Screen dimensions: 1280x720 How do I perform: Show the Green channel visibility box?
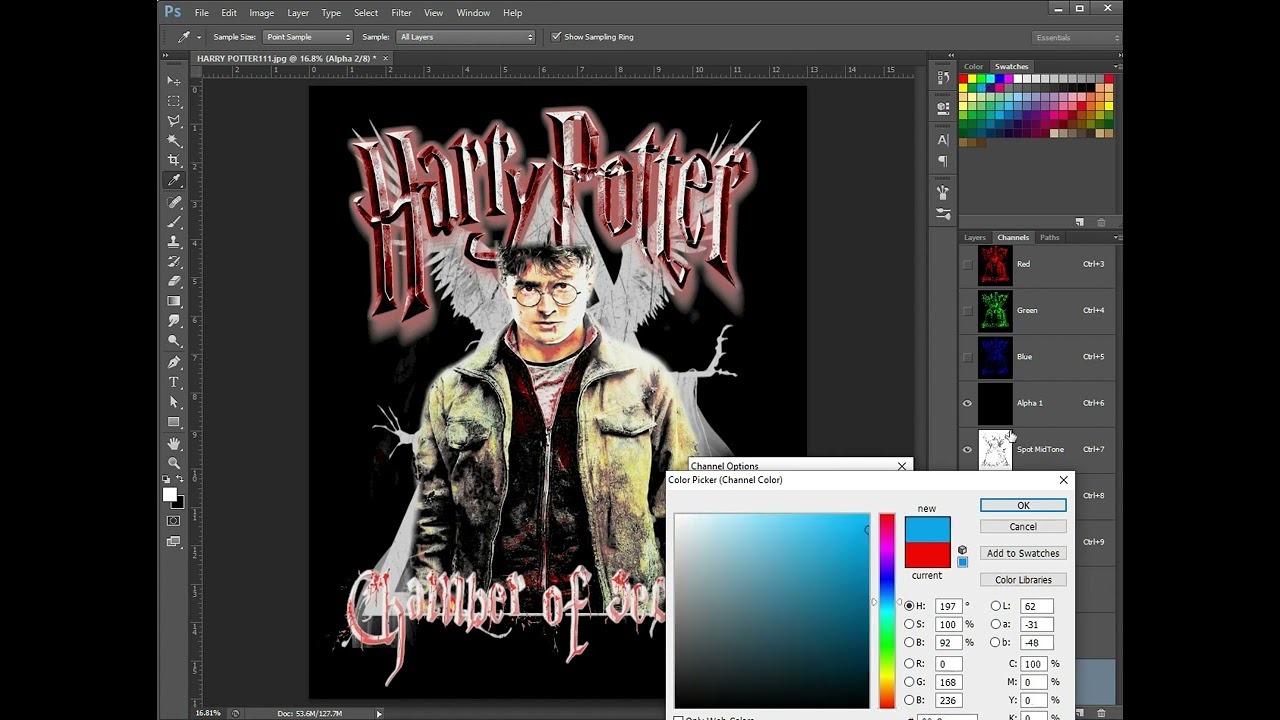coord(967,310)
